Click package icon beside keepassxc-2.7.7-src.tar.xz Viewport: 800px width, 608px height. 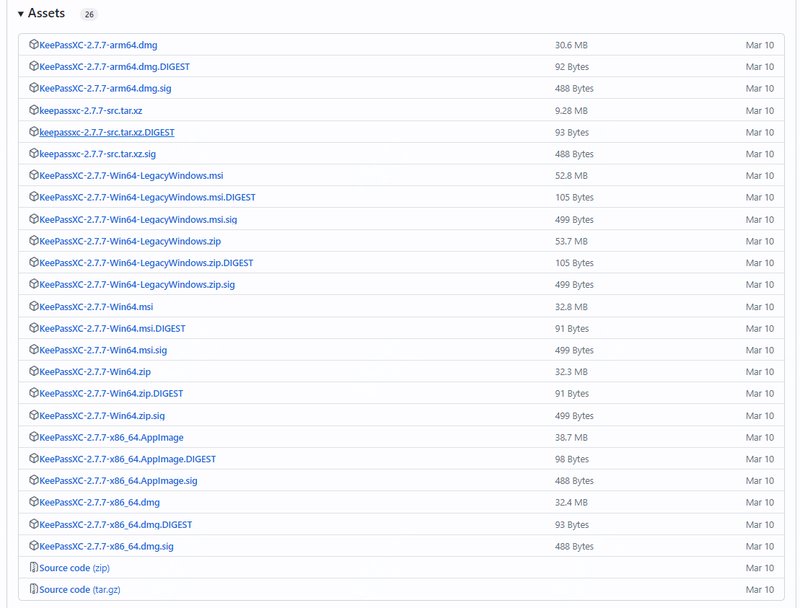(x=34, y=110)
